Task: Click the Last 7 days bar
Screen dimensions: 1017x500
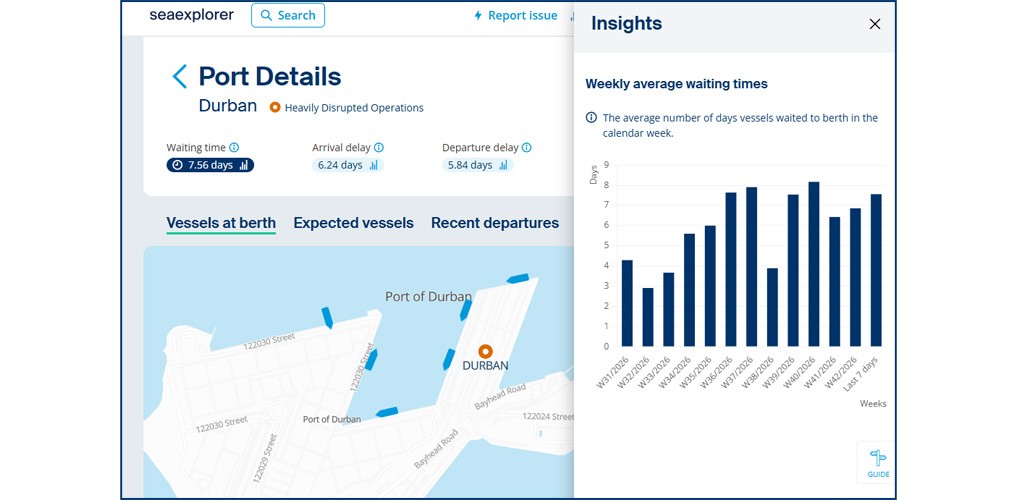Action: pos(876,270)
